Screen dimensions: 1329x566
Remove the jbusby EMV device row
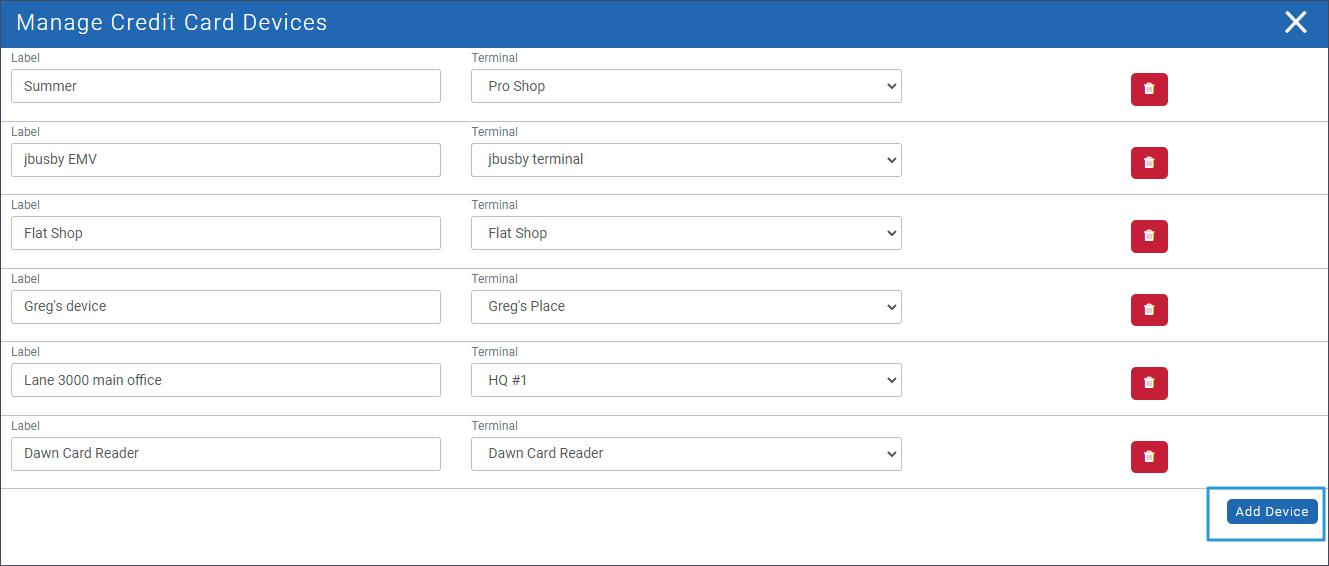click(1149, 162)
